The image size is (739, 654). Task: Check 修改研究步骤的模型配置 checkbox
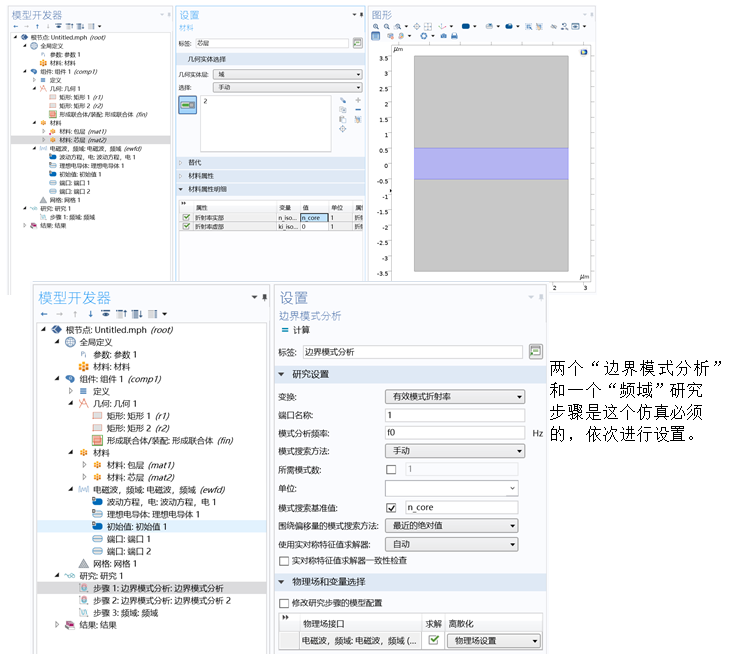284,603
